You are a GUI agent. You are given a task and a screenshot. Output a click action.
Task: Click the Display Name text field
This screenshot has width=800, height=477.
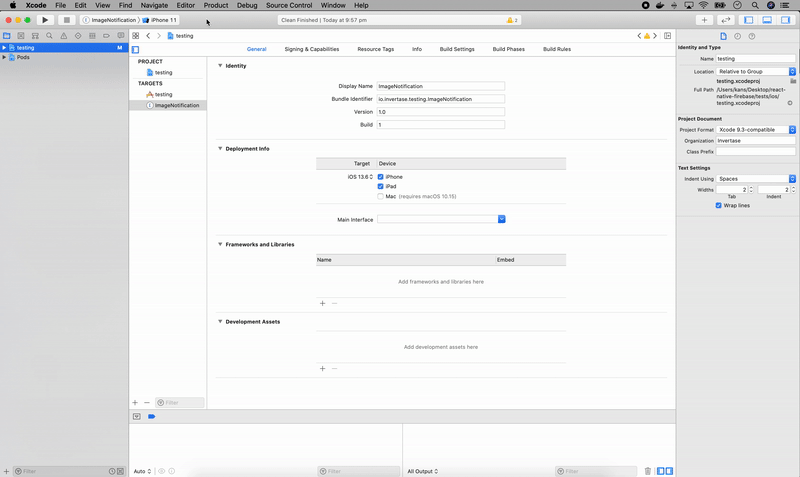440,86
